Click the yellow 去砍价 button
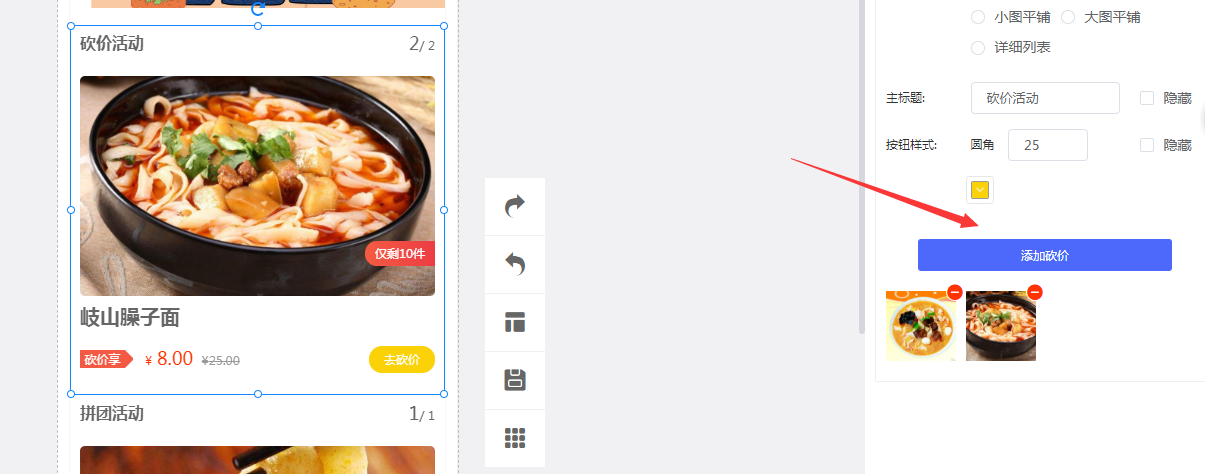Screen dimensions: 1205x474 coord(402,359)
